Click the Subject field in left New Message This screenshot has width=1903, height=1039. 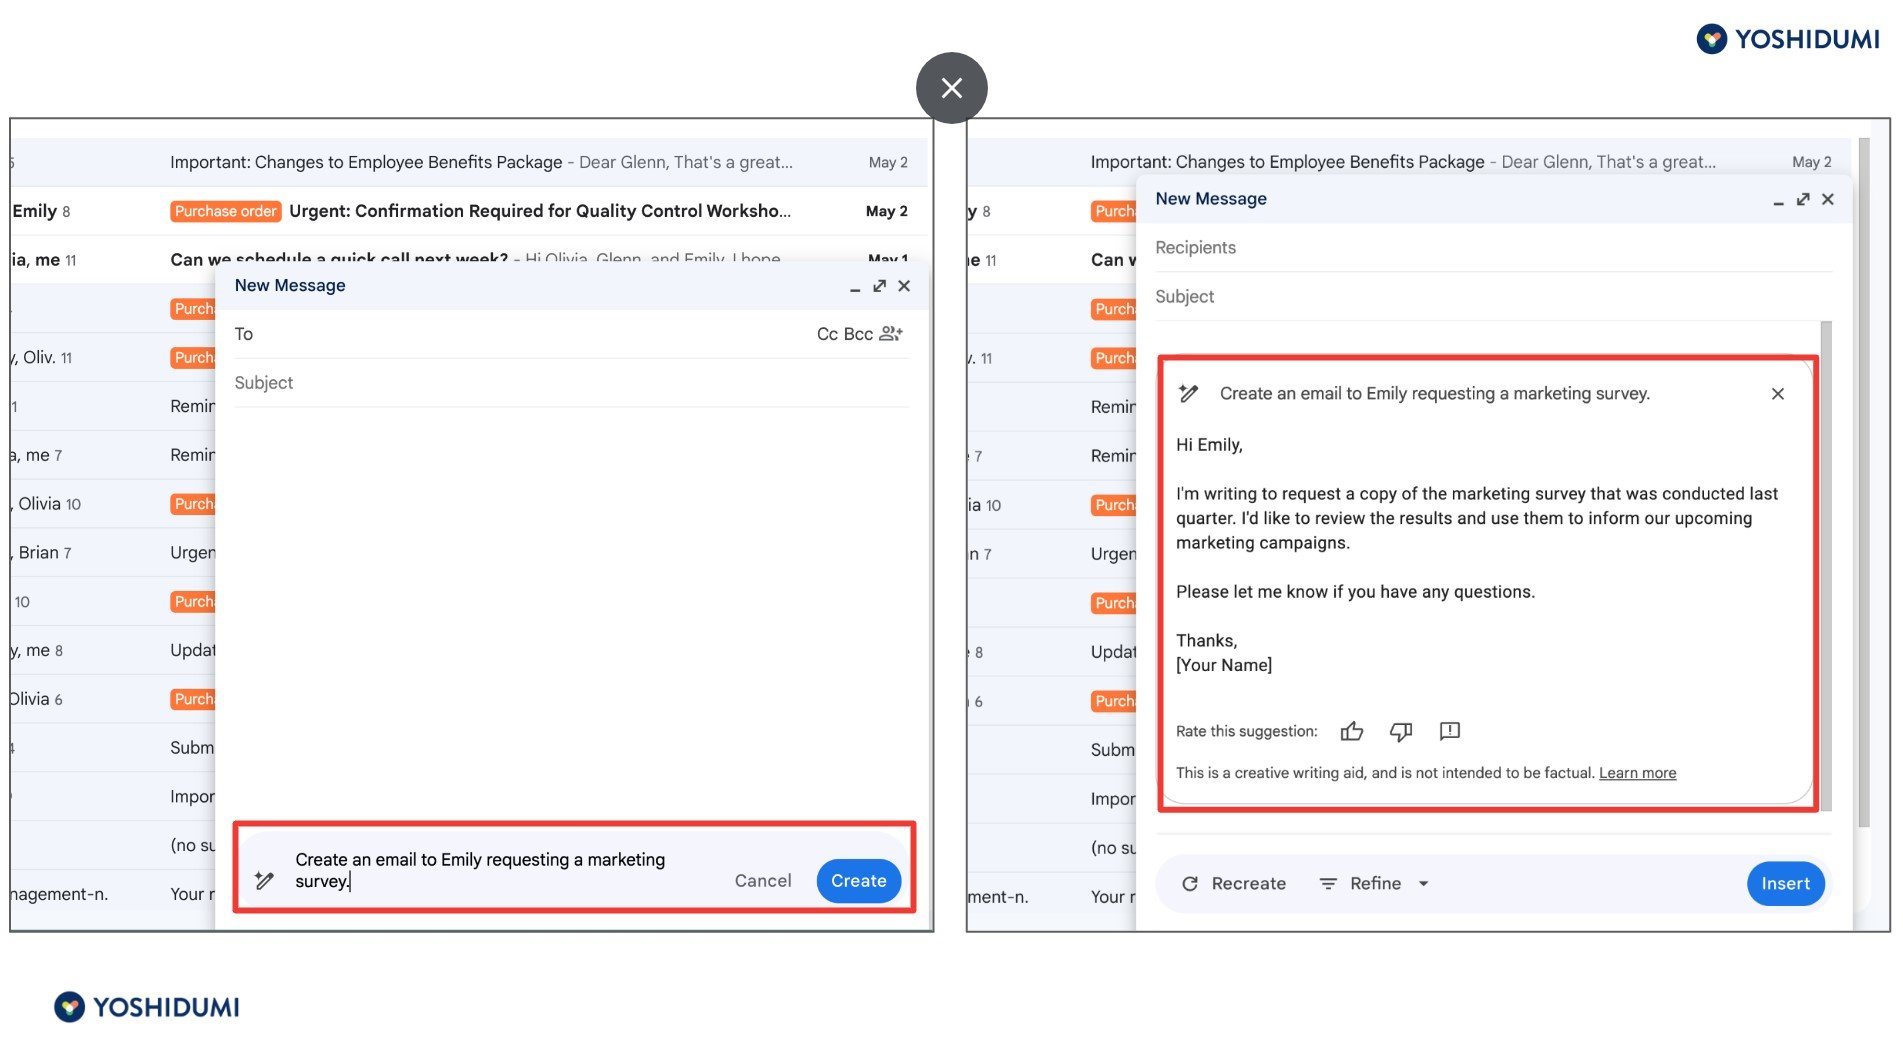tap(571, 383)
